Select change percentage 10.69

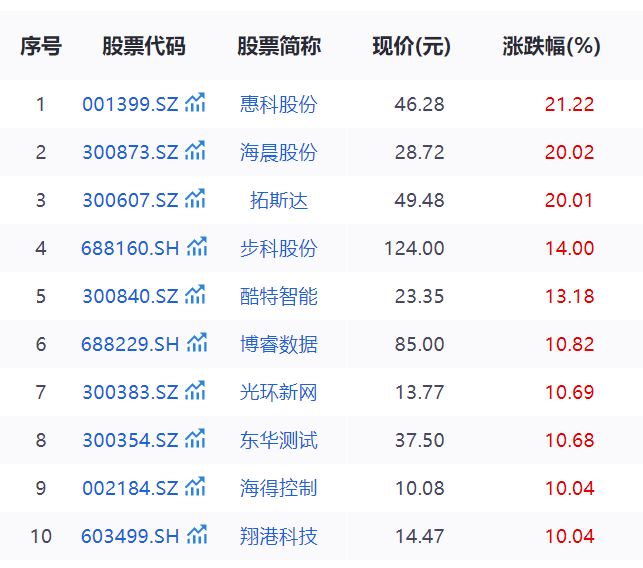[570, 392]
